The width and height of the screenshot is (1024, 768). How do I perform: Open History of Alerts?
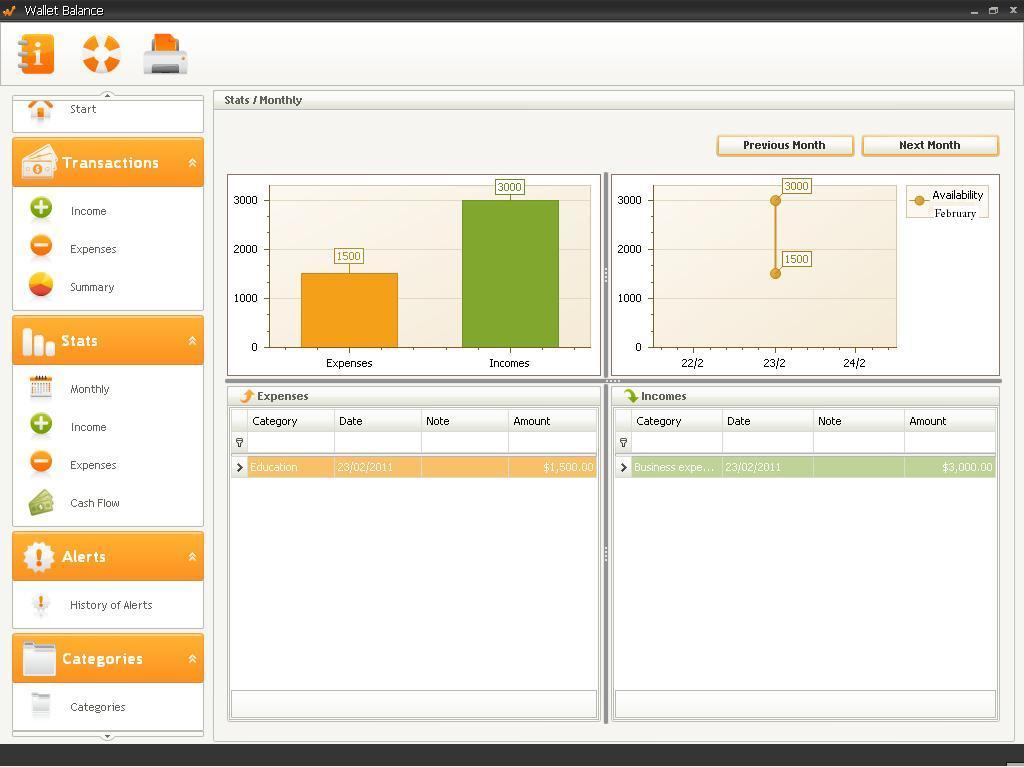tap(110, 605)
